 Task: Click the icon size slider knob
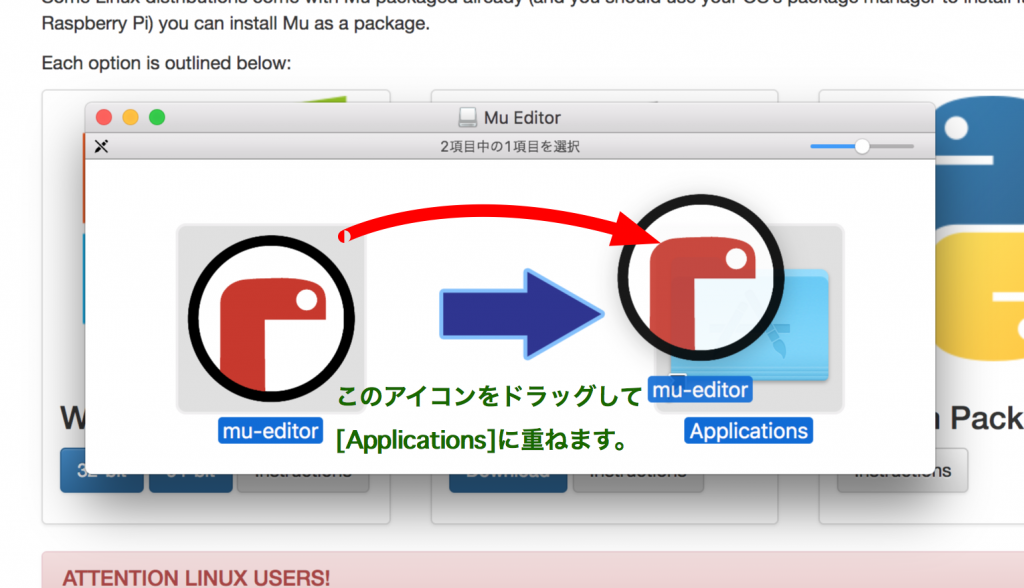pyautogui.click(x=862, y=146)
